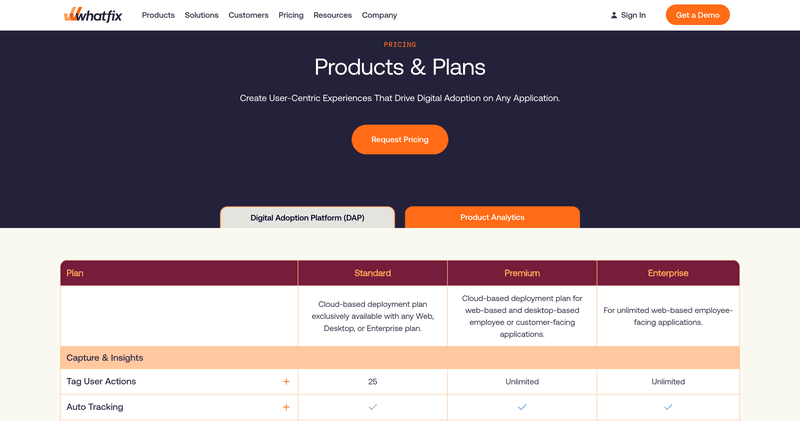Open the Customers menu

tap(248, 15)
